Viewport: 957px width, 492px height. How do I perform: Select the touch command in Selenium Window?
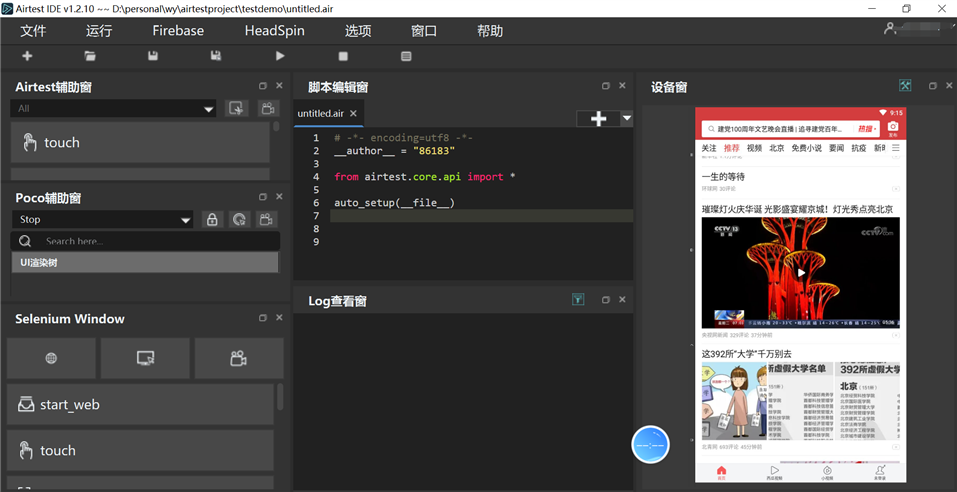[x=140, y=450]
